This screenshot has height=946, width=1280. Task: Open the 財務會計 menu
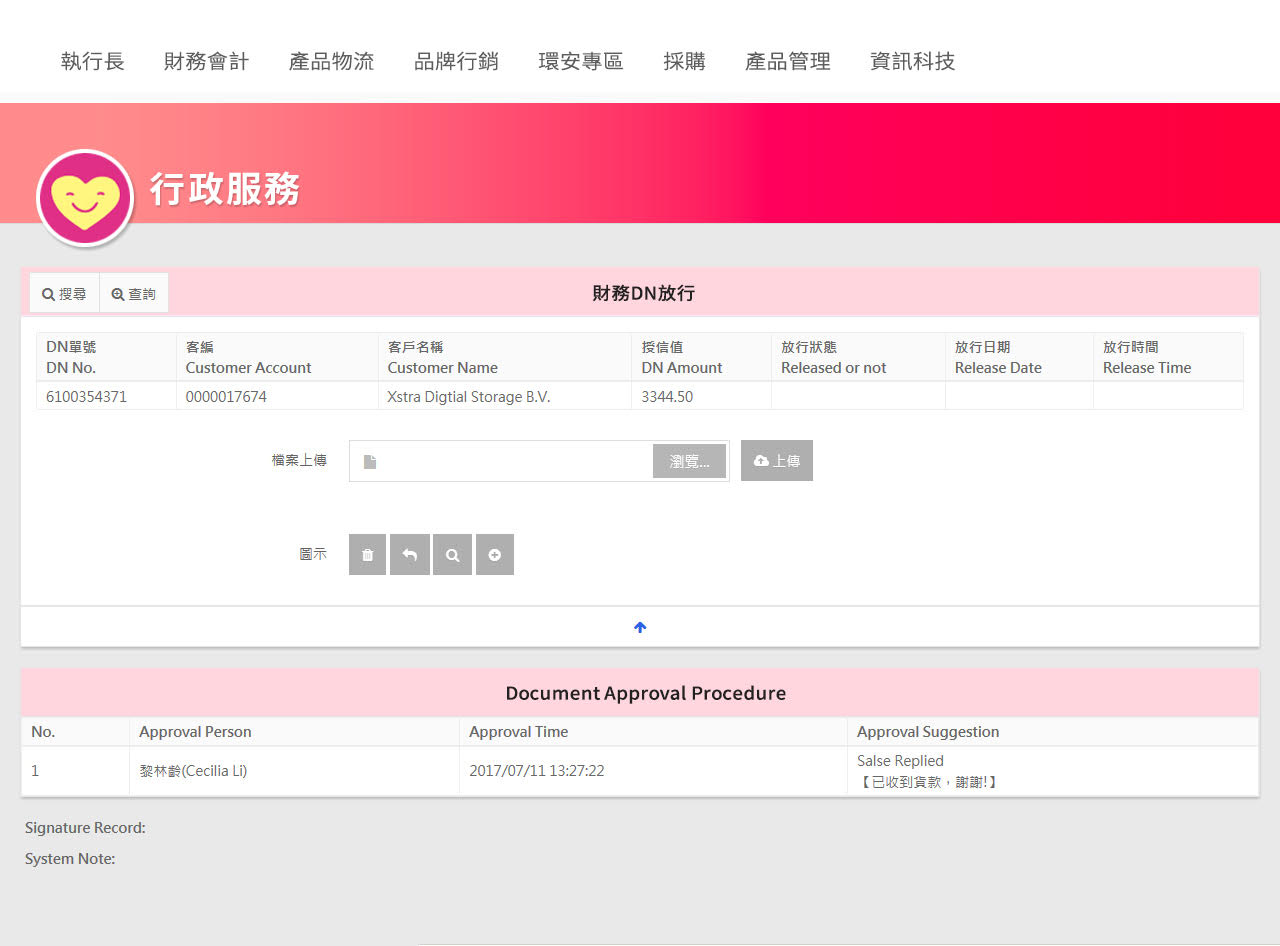(206, 61)
